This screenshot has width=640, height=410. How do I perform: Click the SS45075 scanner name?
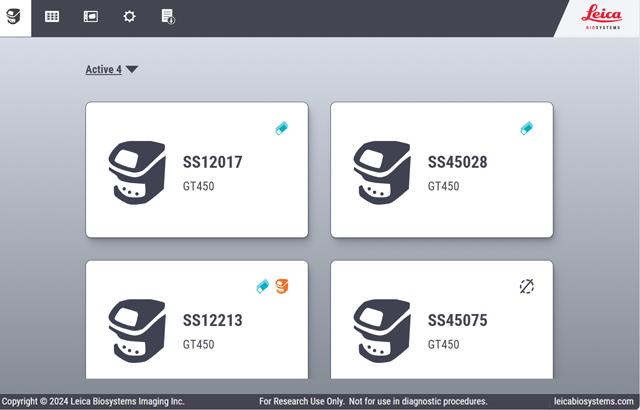(457, 321)
